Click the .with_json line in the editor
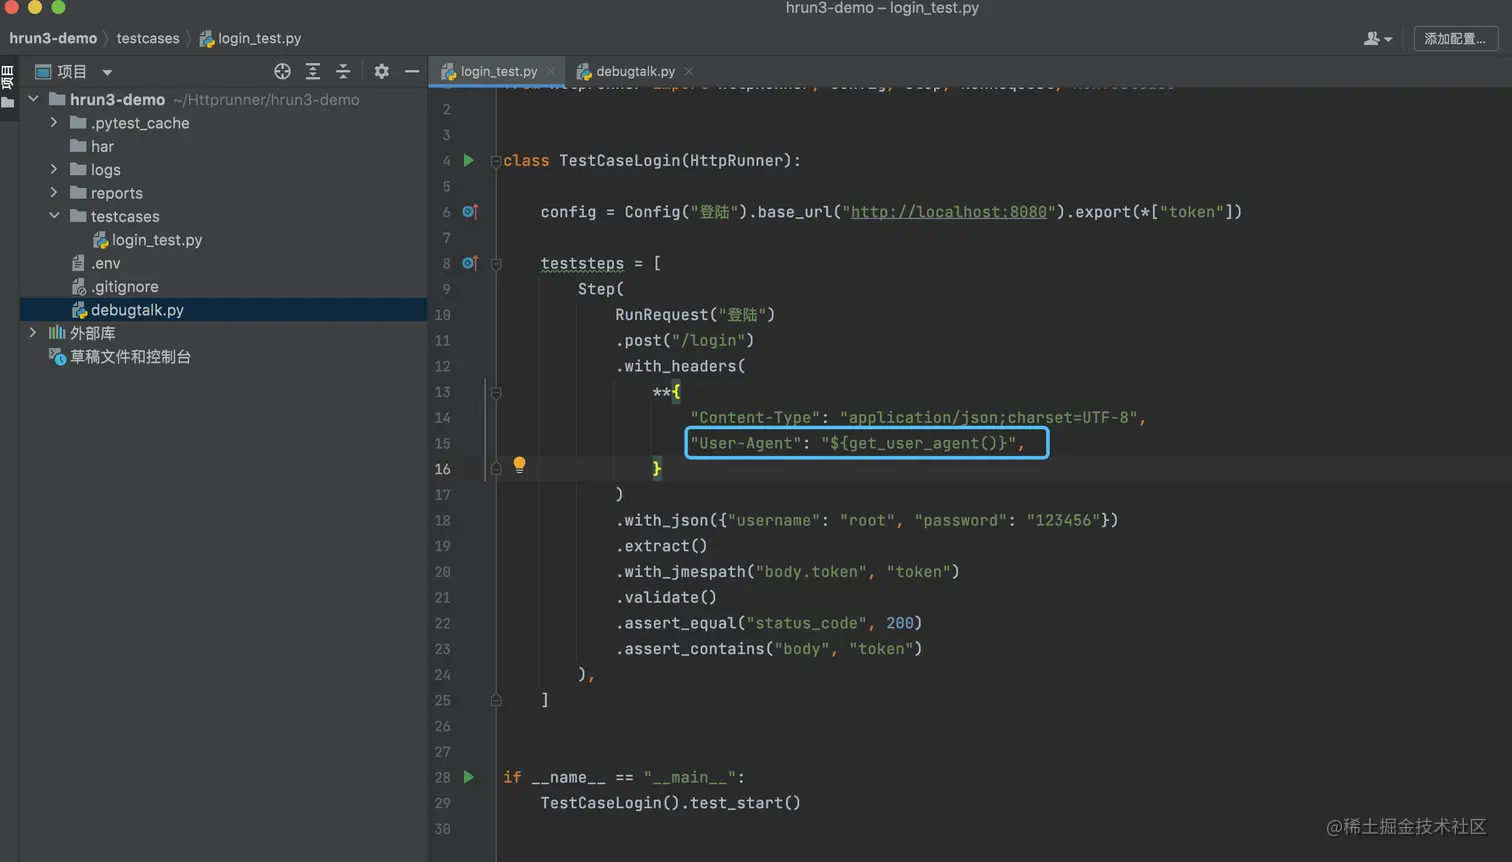 [867, 520]
